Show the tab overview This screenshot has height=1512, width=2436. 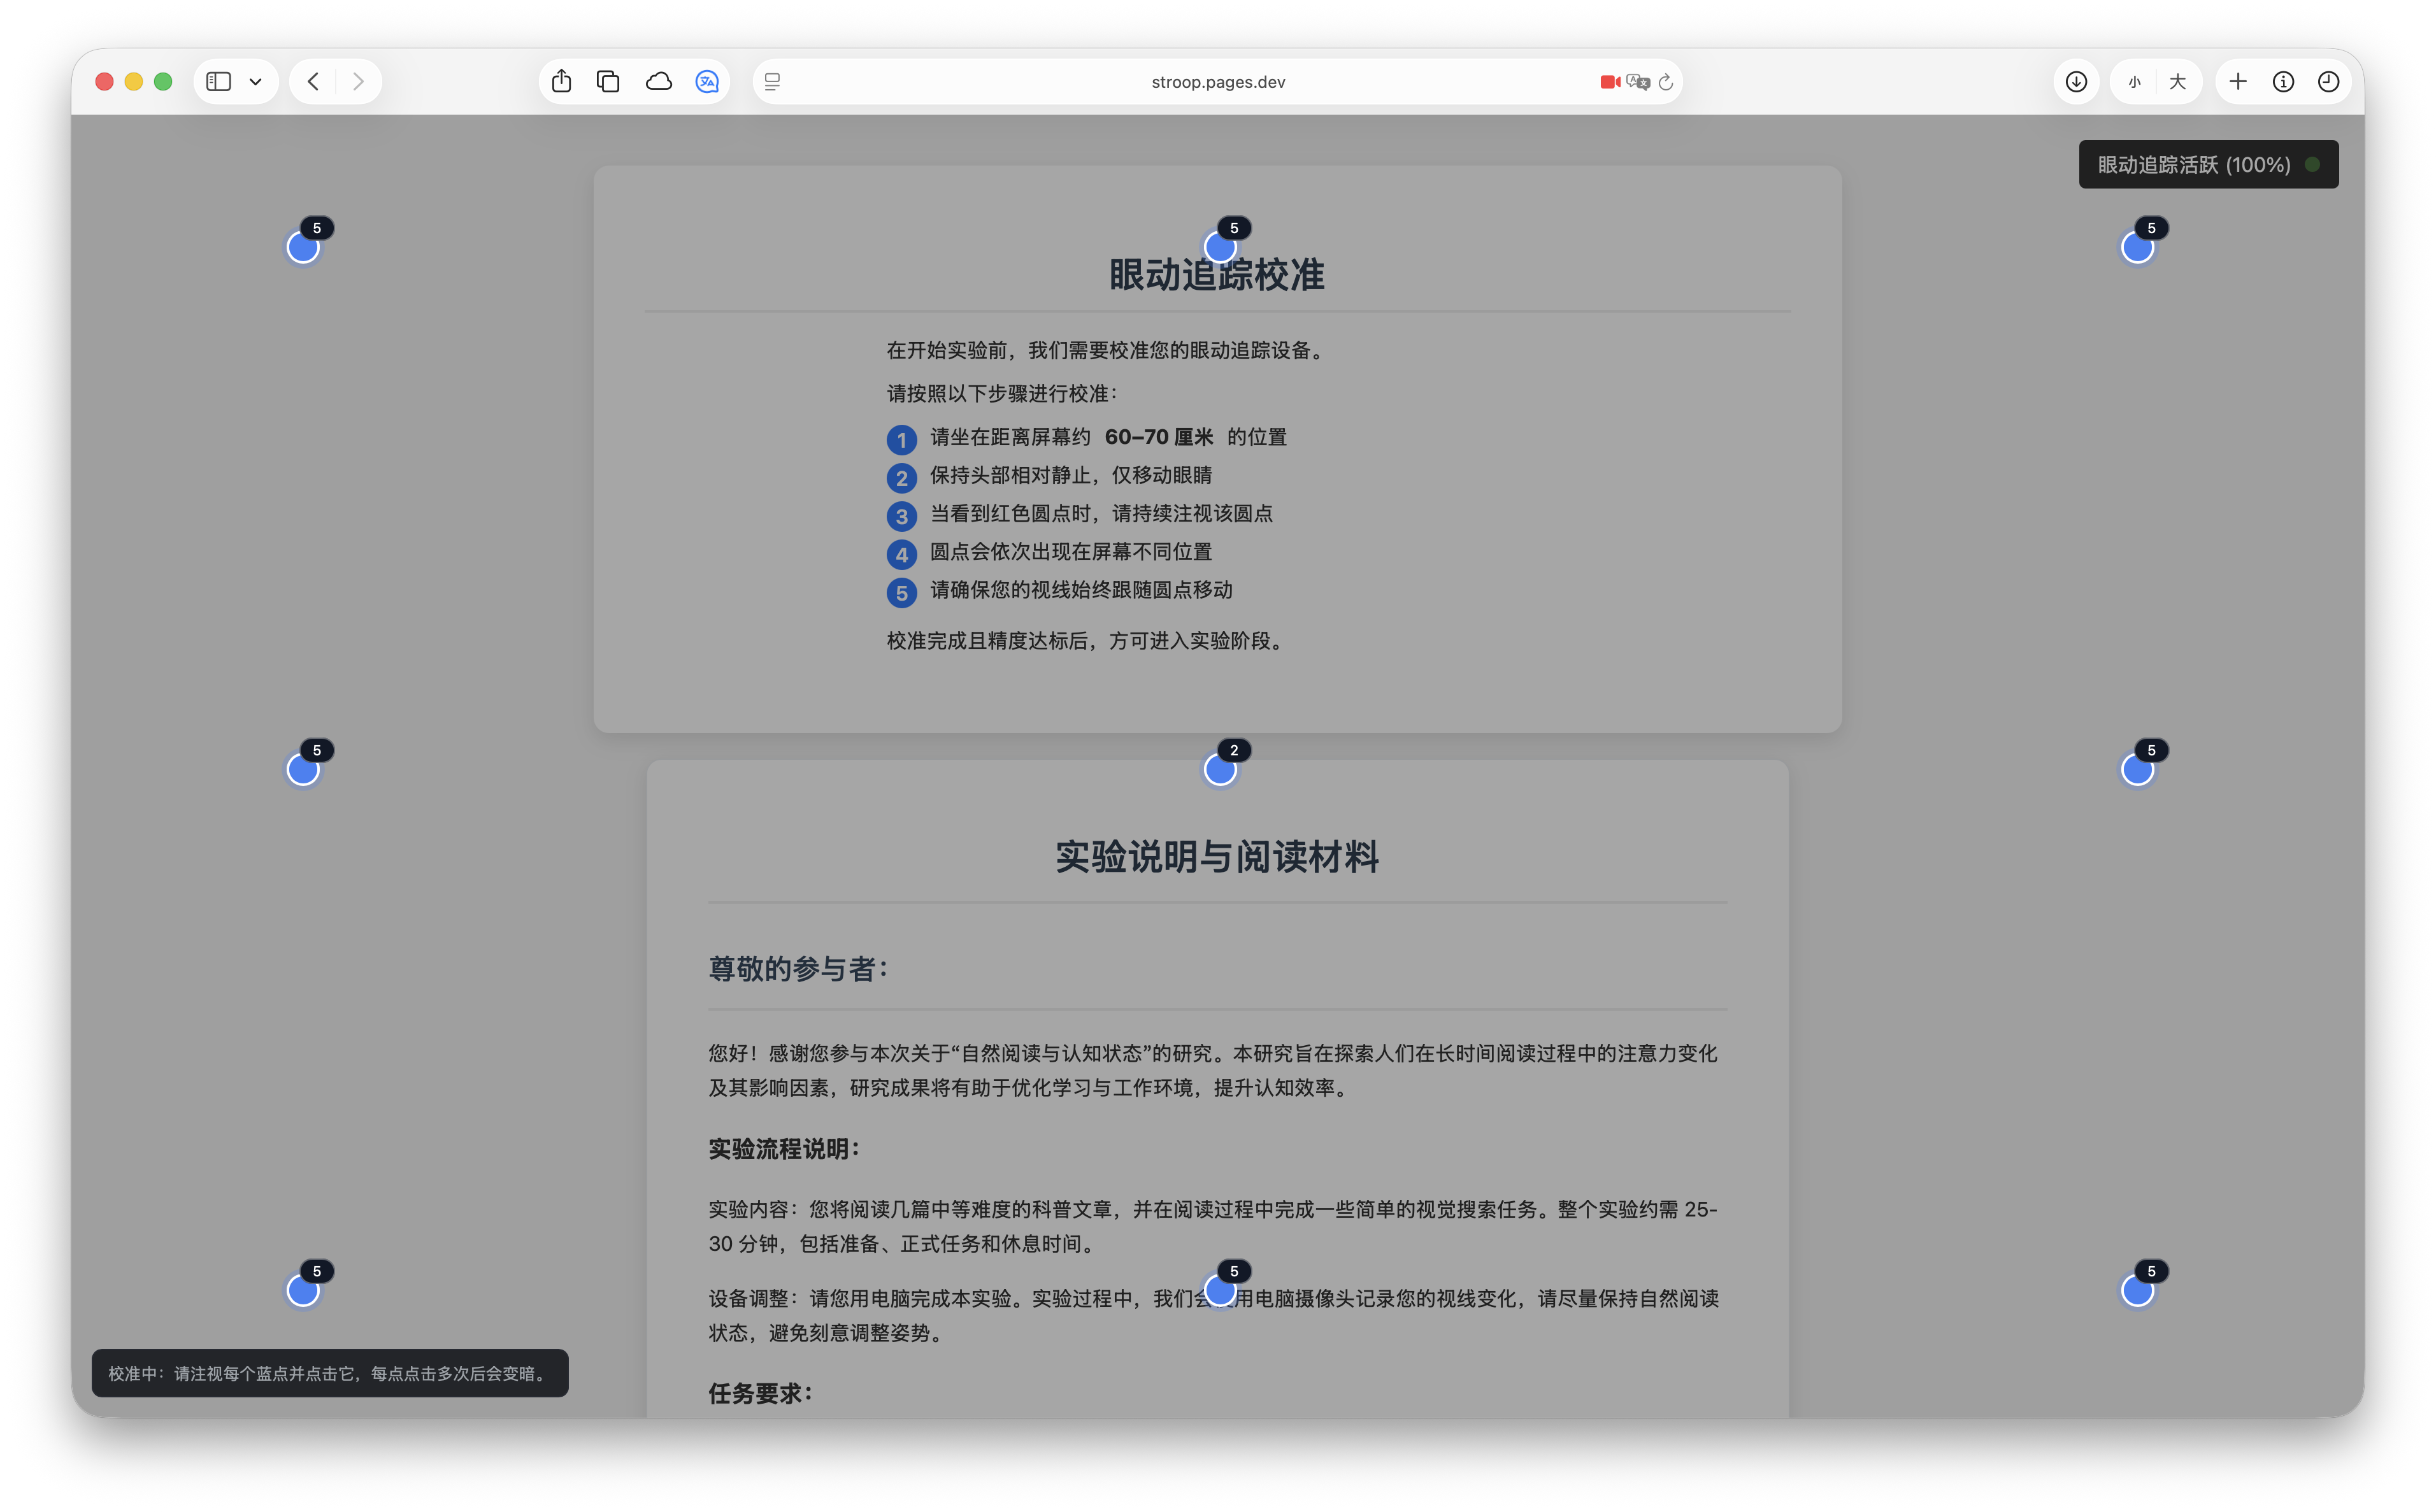(x=608, y=81)
